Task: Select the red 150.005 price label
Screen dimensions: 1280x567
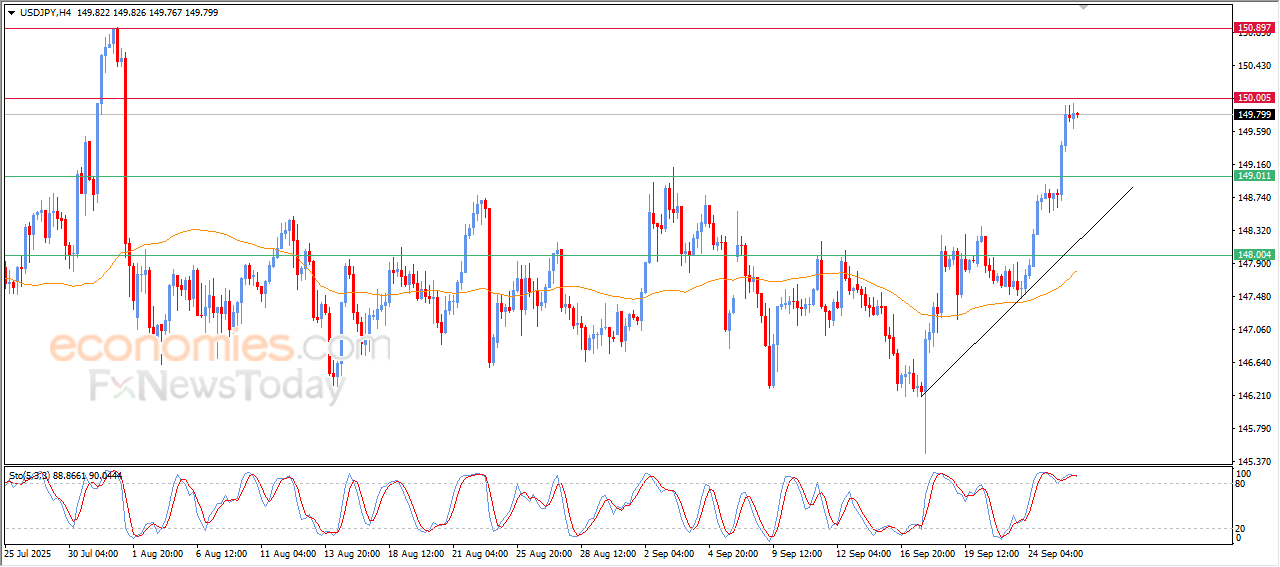Action: coord(1254,98)
